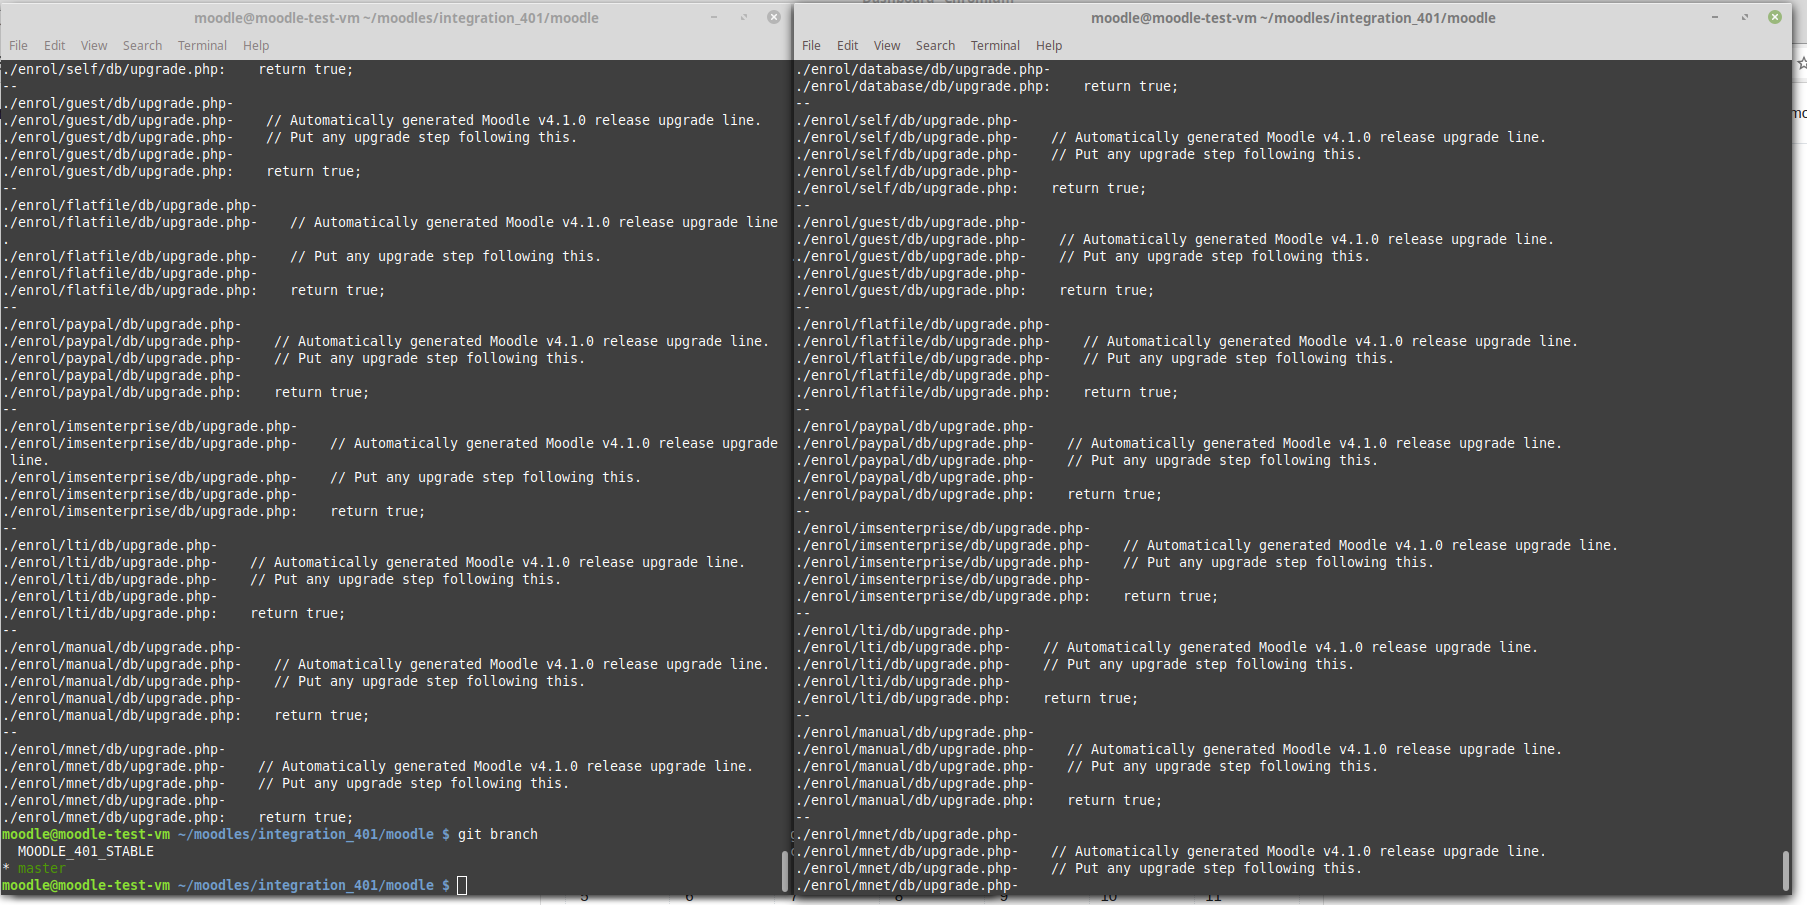
Task: Open Edit menu in right terminal
Action: (x=847, y=46)
